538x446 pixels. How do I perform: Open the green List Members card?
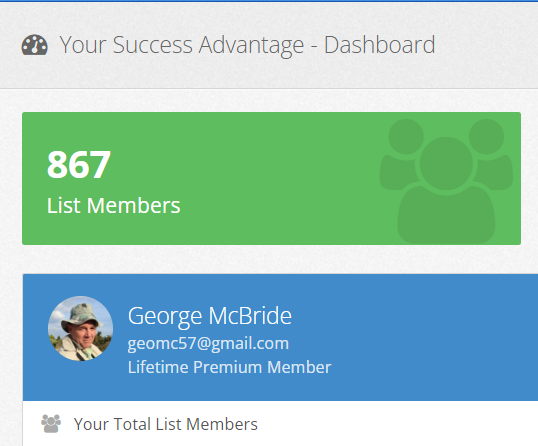(x=271, y=178)
